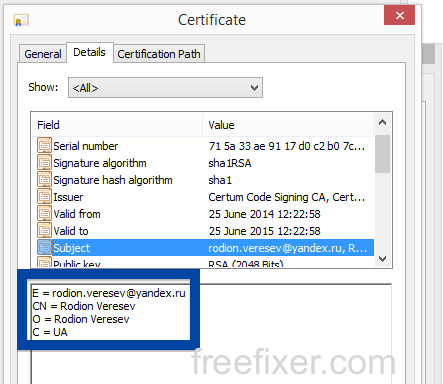
Task: Click the O = Rodion Veresev line
Action: click(x=81, y=319)
